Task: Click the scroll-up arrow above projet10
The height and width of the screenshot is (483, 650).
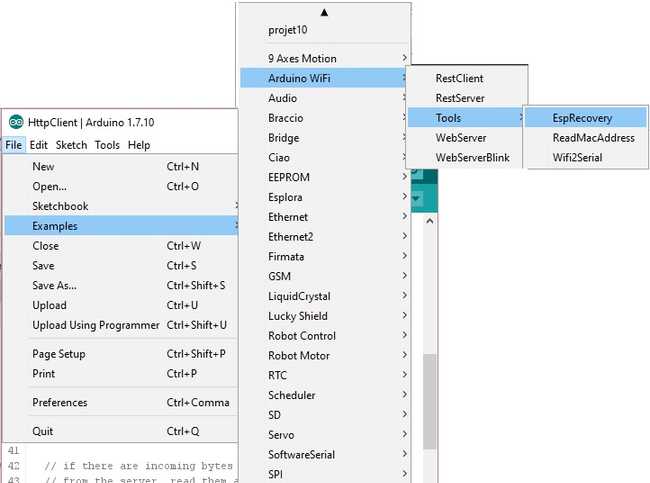Action: click(324, 12)
